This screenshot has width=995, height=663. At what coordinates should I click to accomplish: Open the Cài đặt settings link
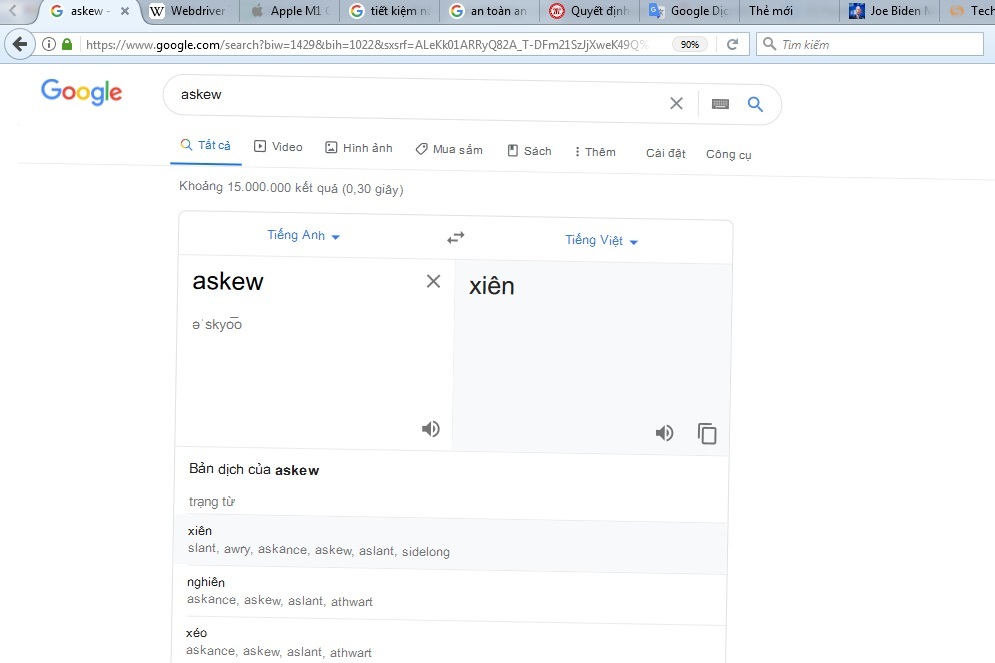(665, 153)
